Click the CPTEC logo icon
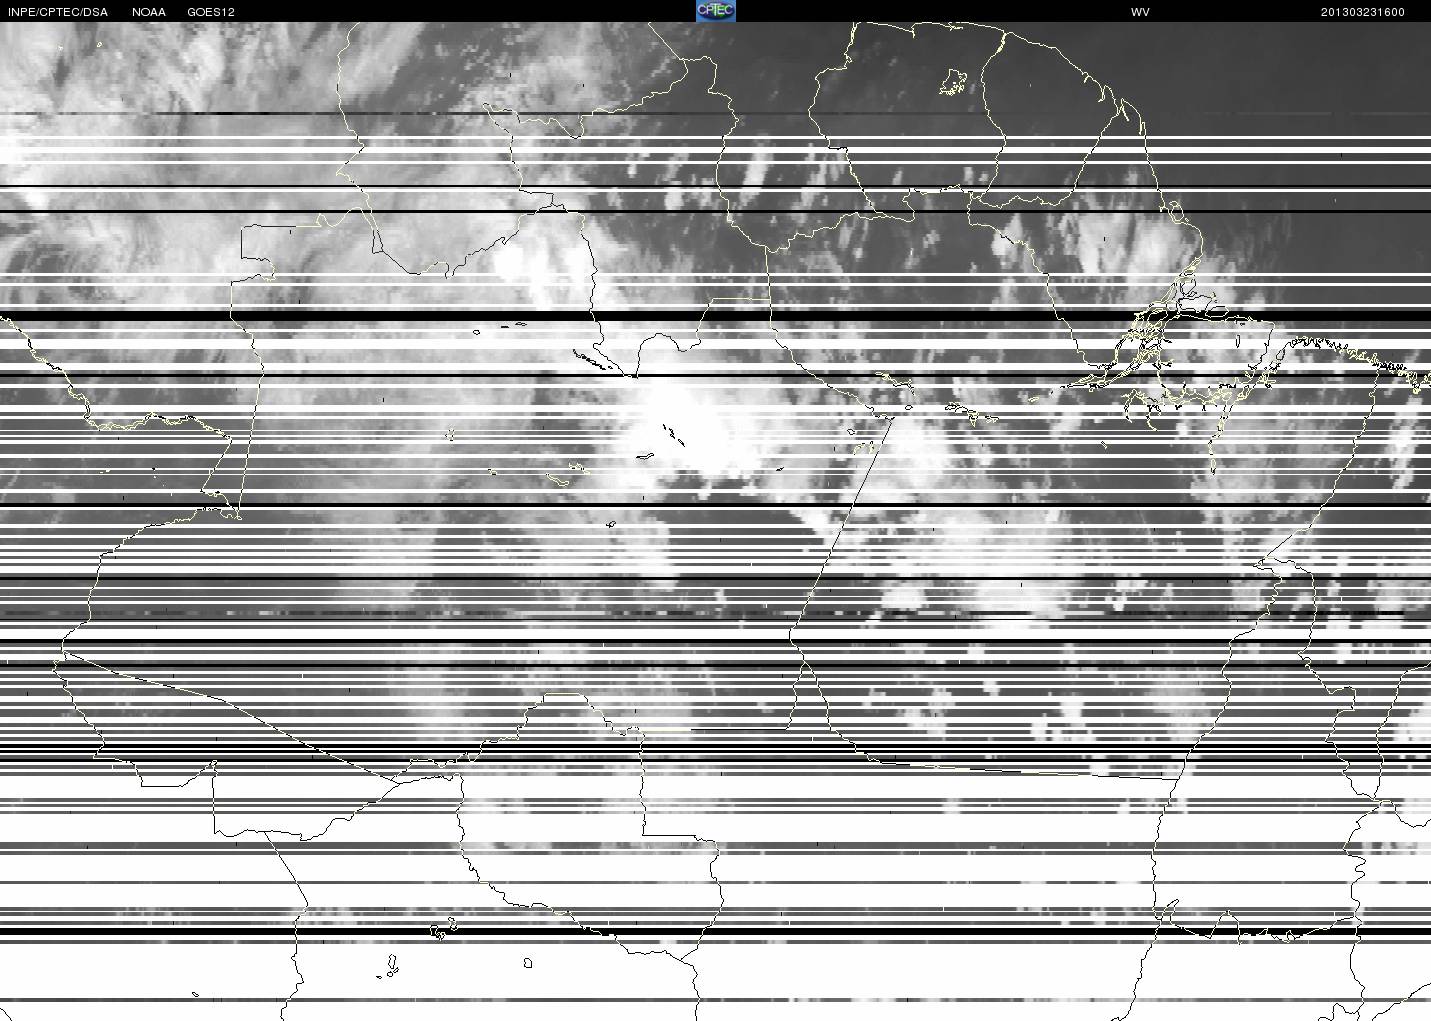 pyautogui.click(x=716, y=11)
